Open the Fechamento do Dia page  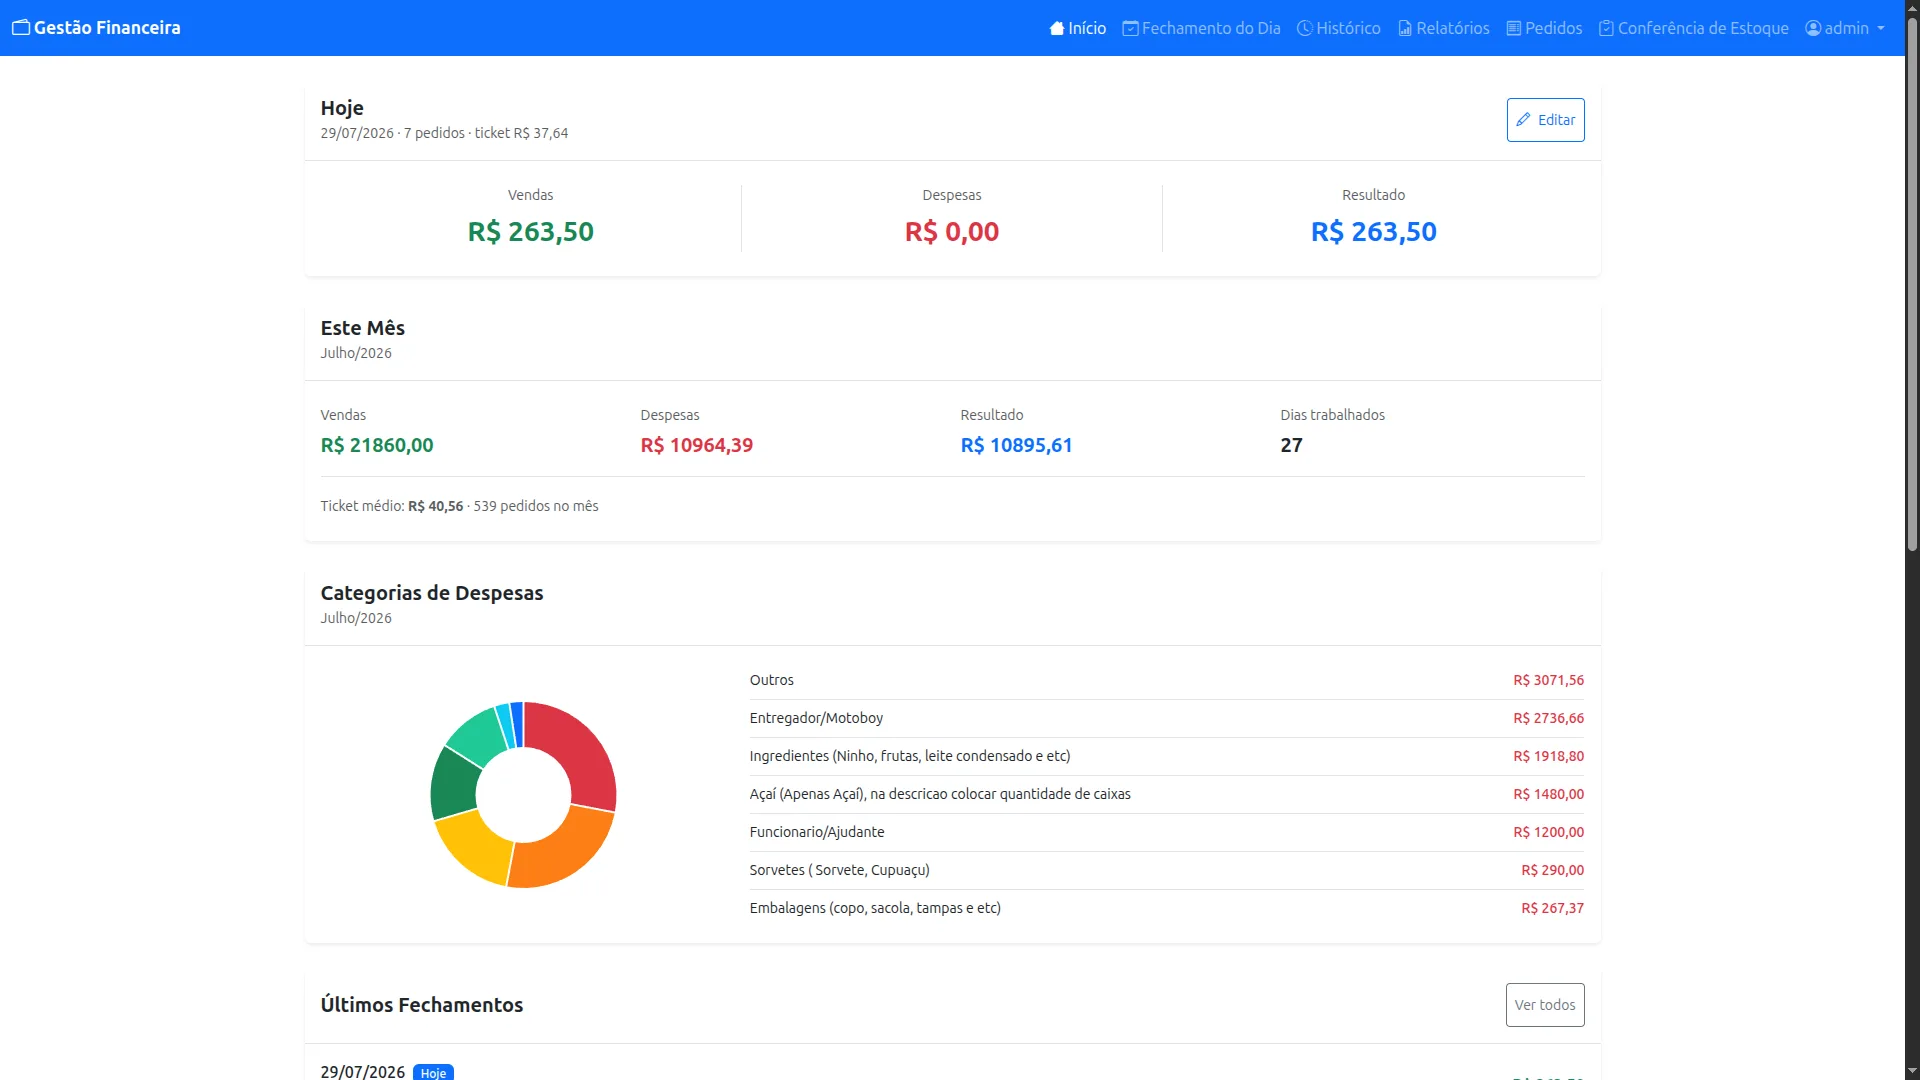pyautogui.click(x=1201, y=28)
